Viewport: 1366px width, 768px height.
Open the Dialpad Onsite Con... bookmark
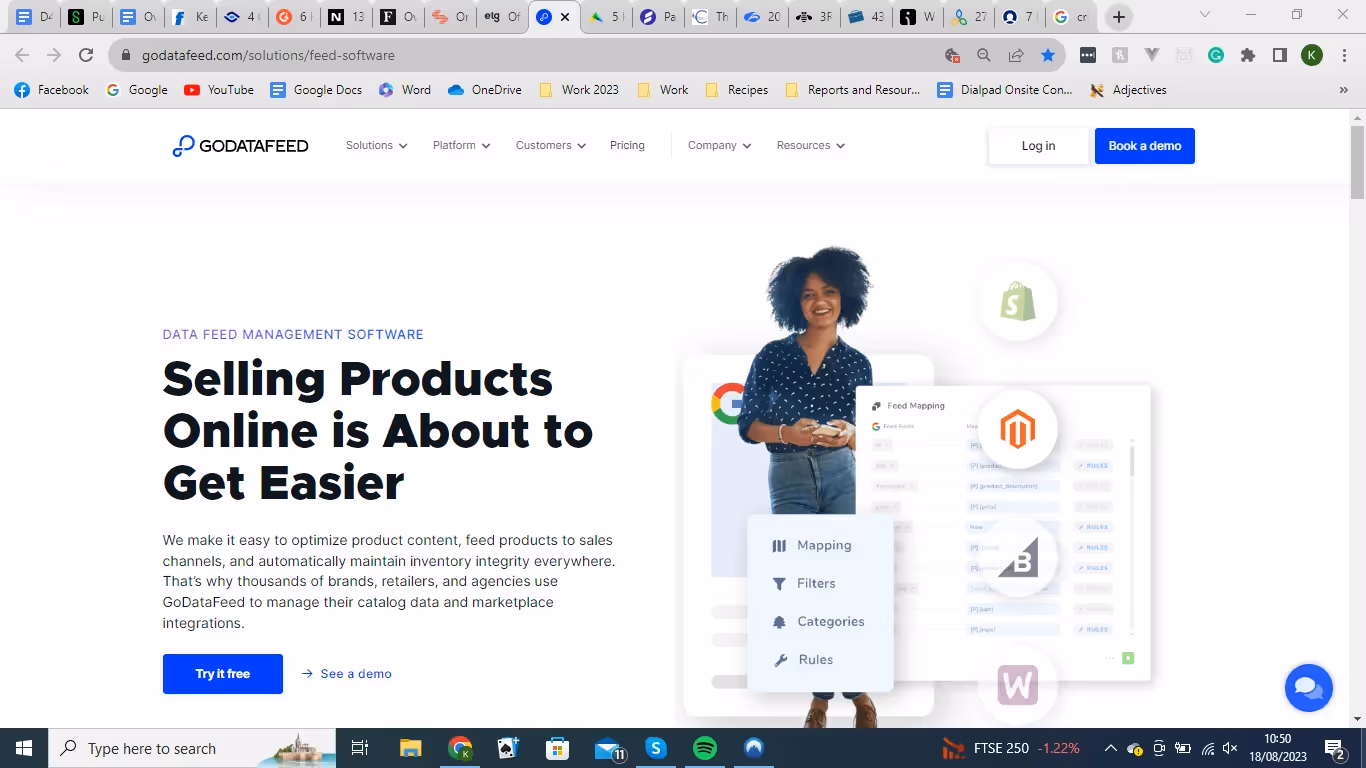click(x=1005, y=90)
